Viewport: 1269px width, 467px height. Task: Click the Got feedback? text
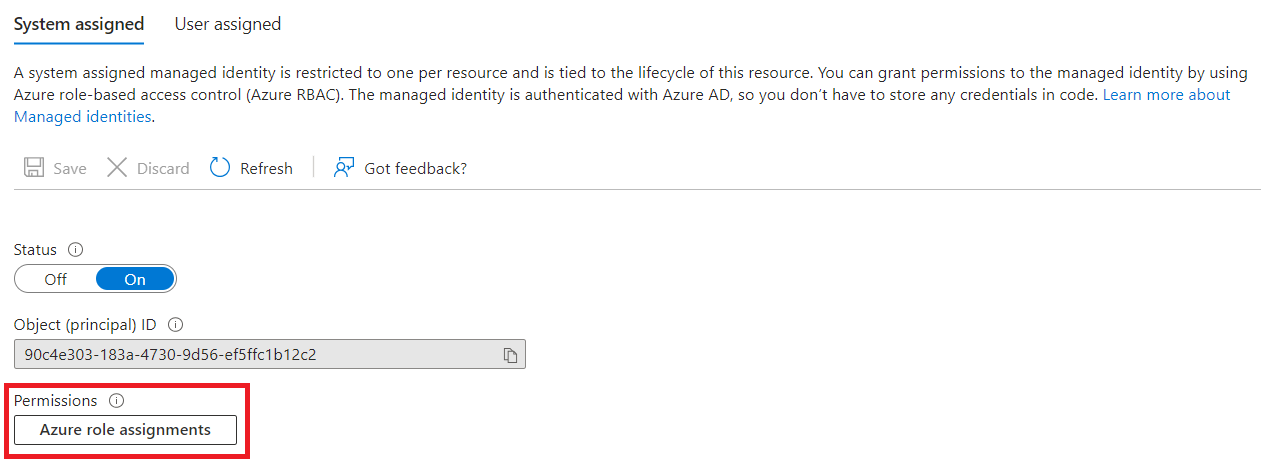(415, 168)
